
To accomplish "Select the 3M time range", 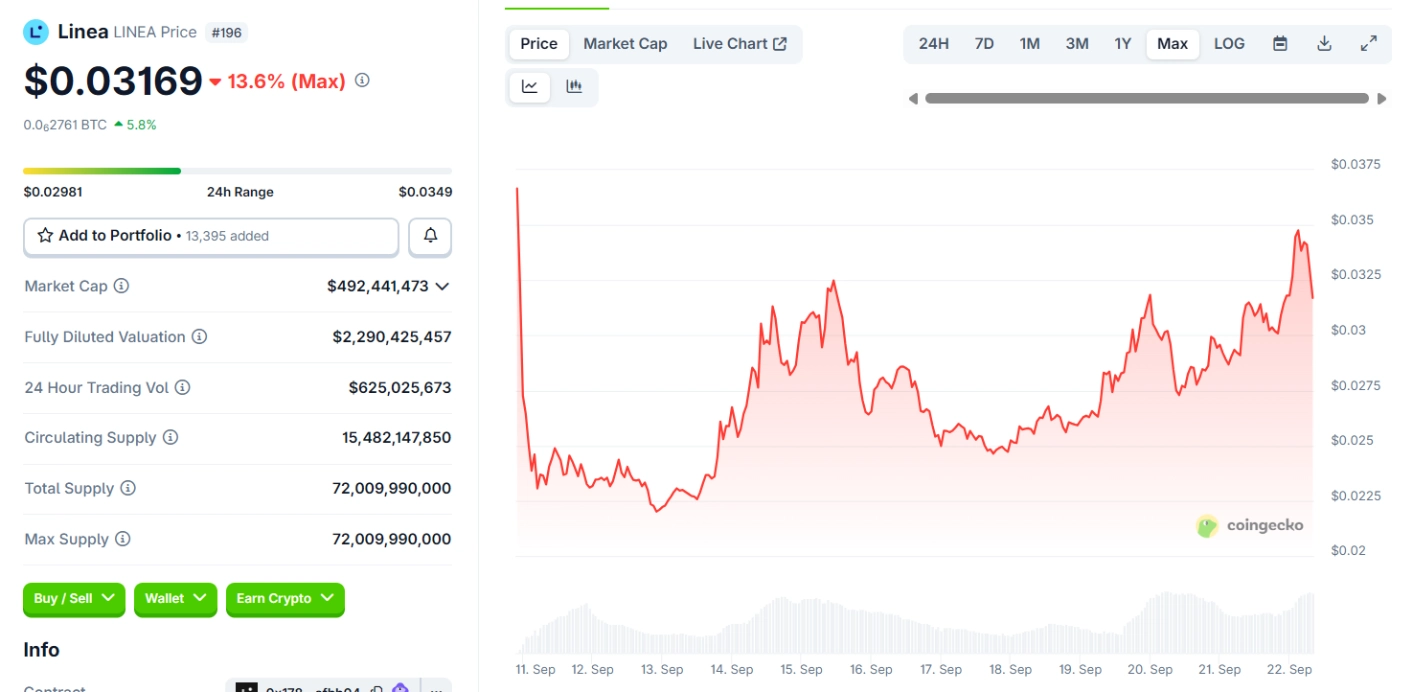I will pyautogui.click(x=1077, y=44).
